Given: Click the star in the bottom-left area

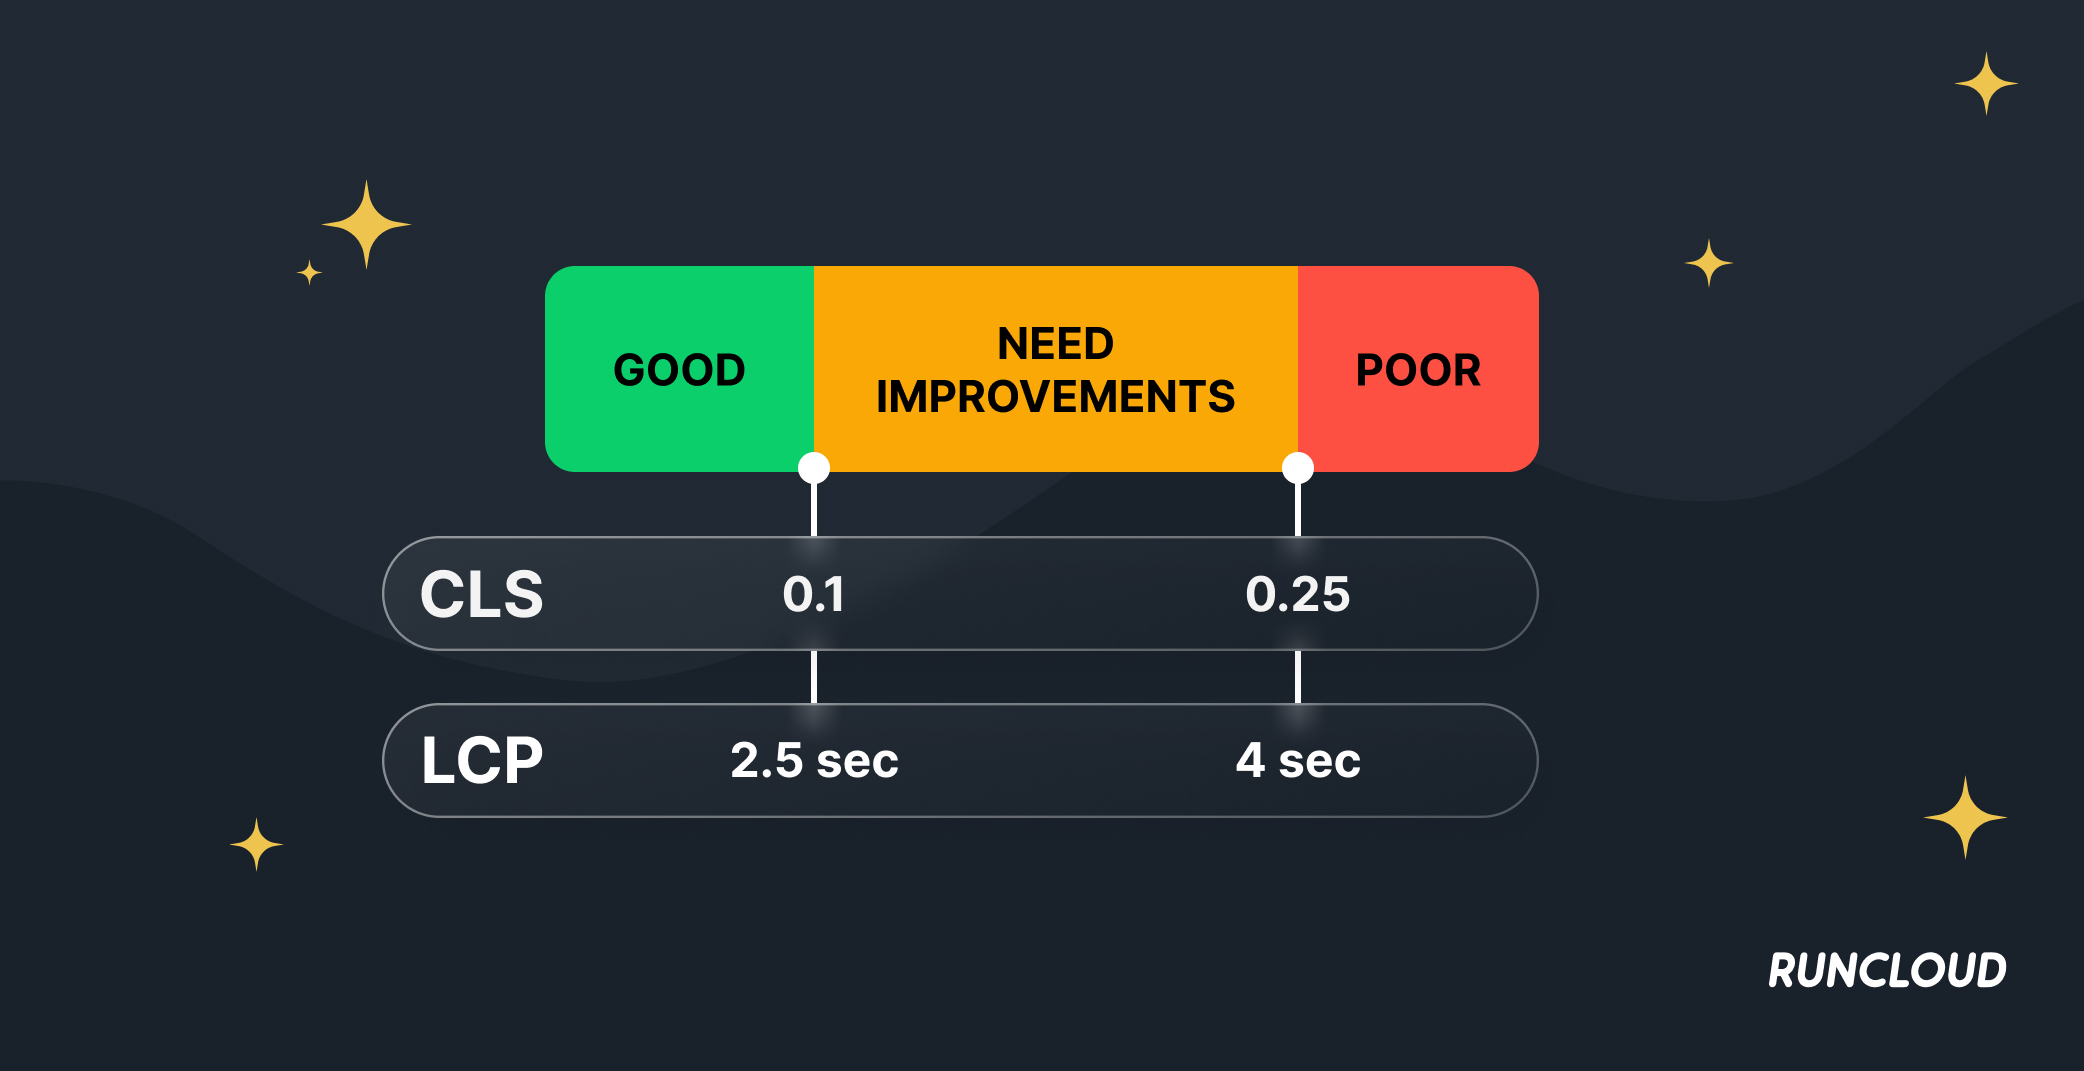Looking at the screenshot, I should [256, 844].
